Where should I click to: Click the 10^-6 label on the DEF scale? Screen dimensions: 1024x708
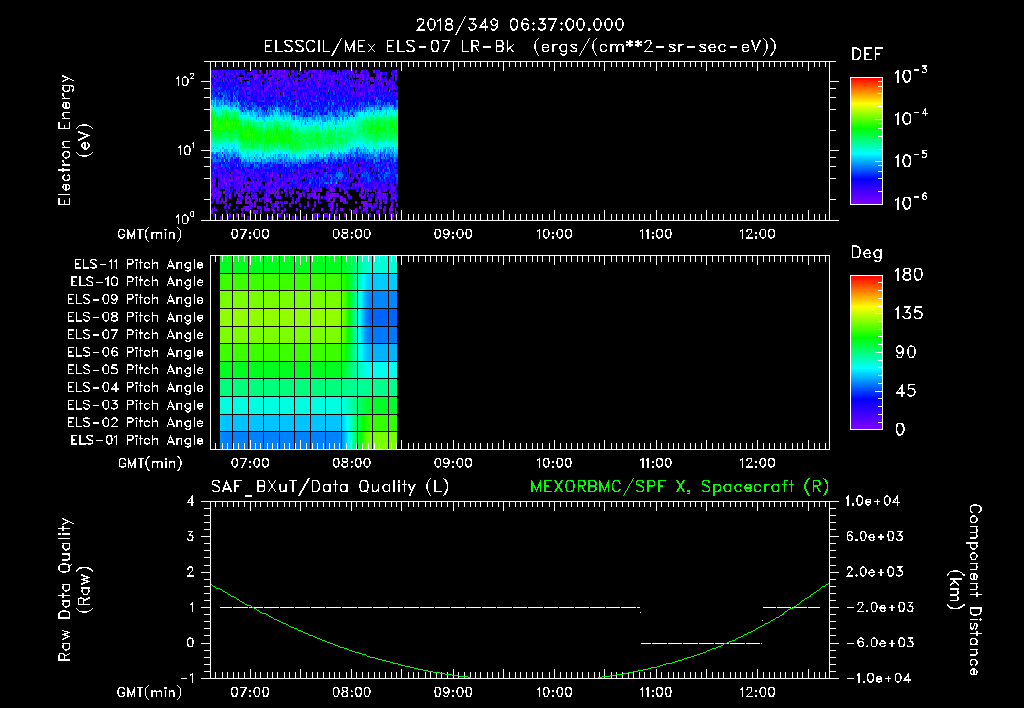tap(910, 202)
